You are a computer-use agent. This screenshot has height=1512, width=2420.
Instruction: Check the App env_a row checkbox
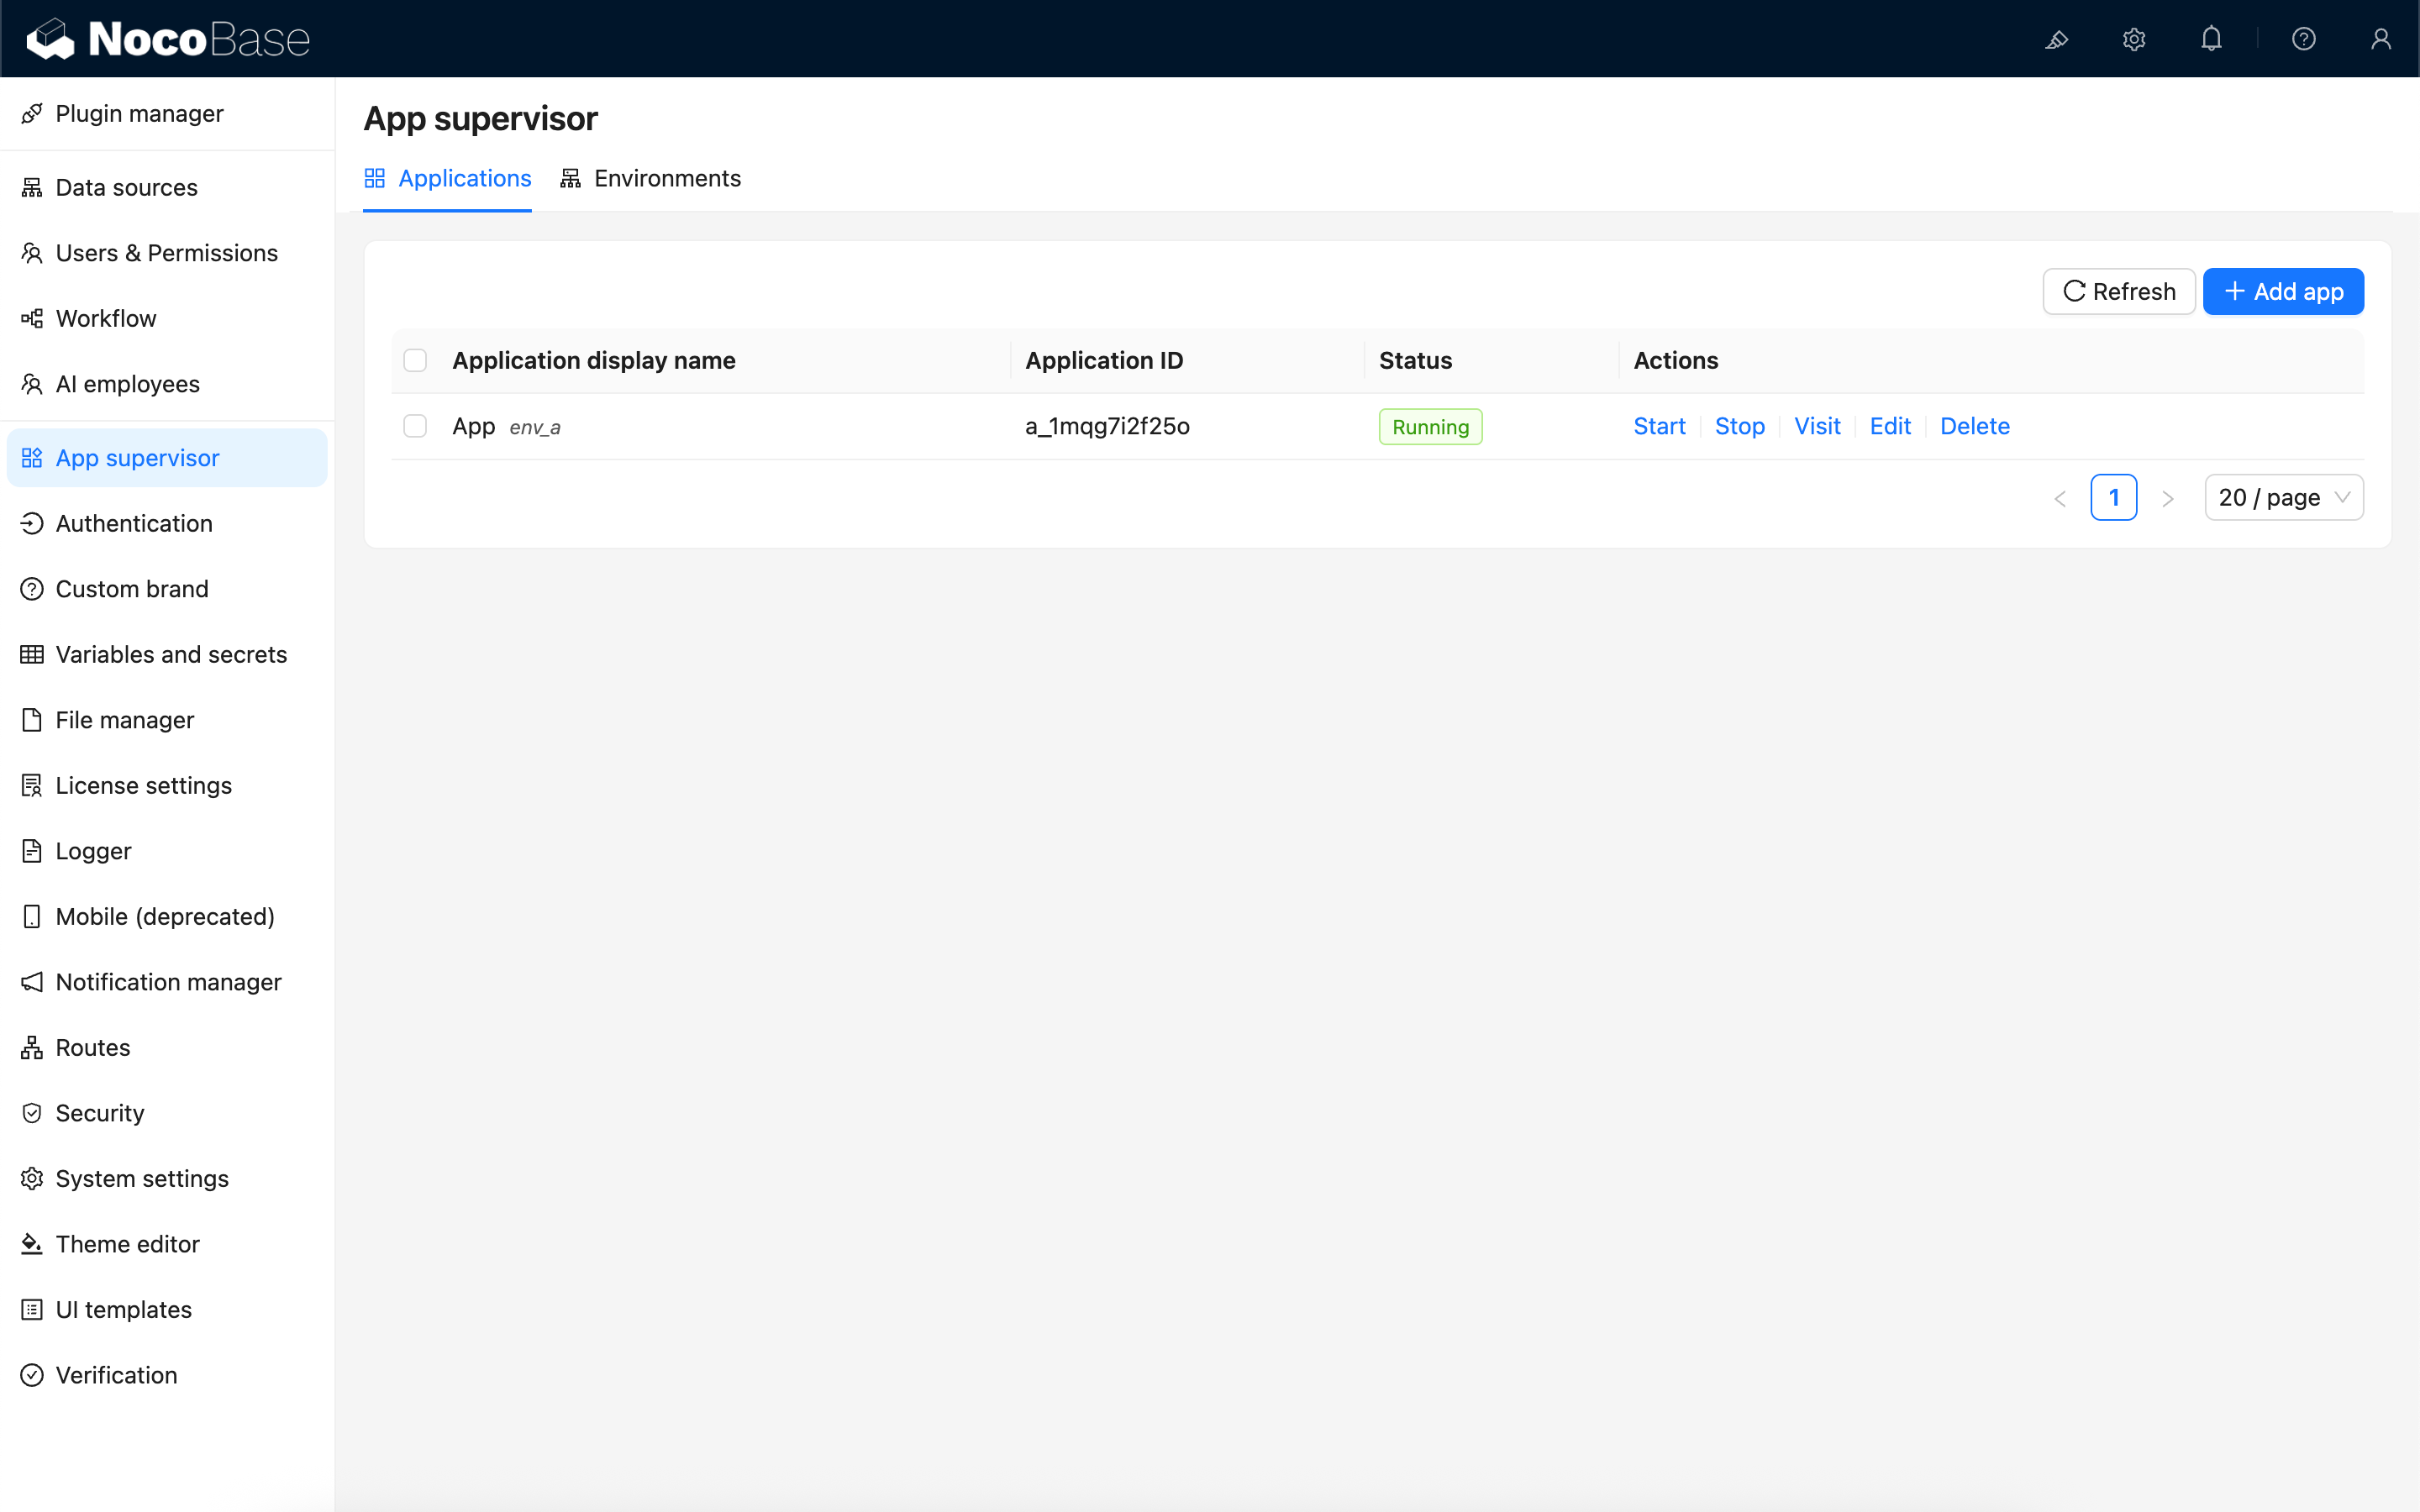tap(415, 426)
